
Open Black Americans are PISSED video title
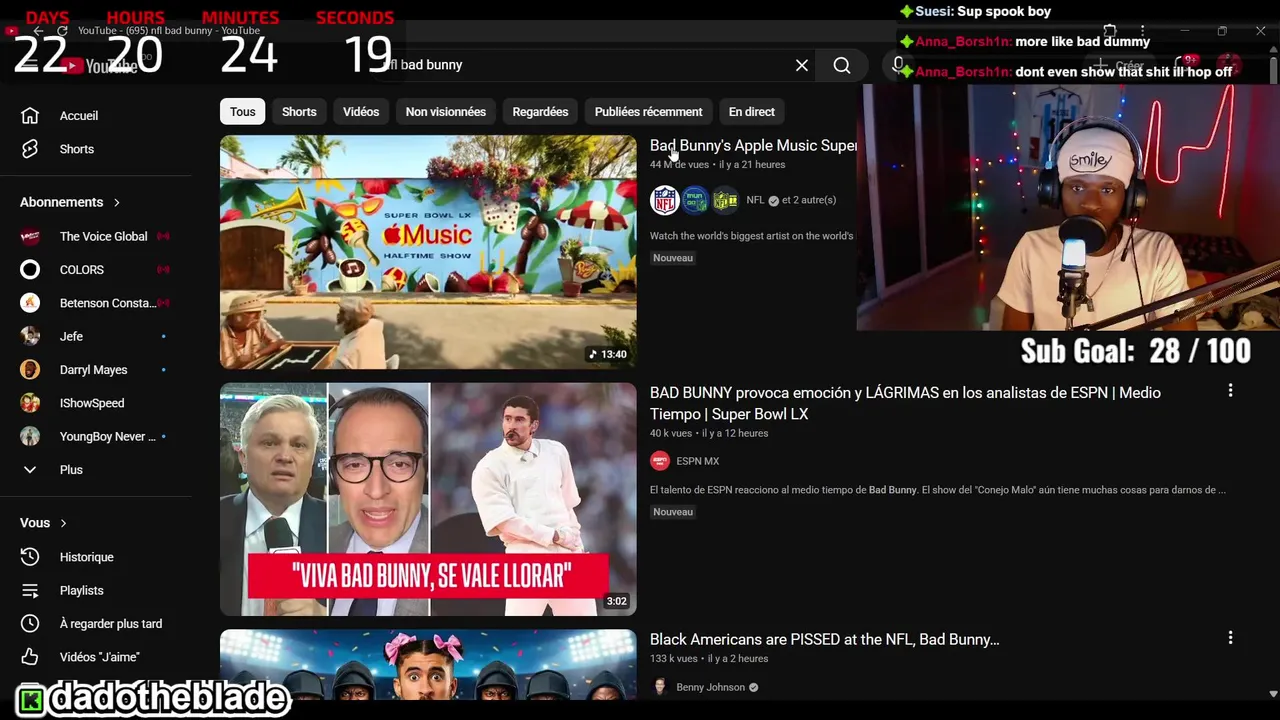click(x=824, y=640)
